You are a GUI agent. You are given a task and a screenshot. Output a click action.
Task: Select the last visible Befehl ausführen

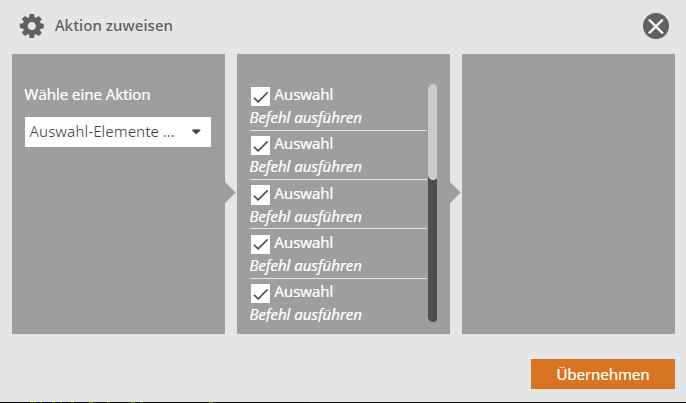coord(305,314)
